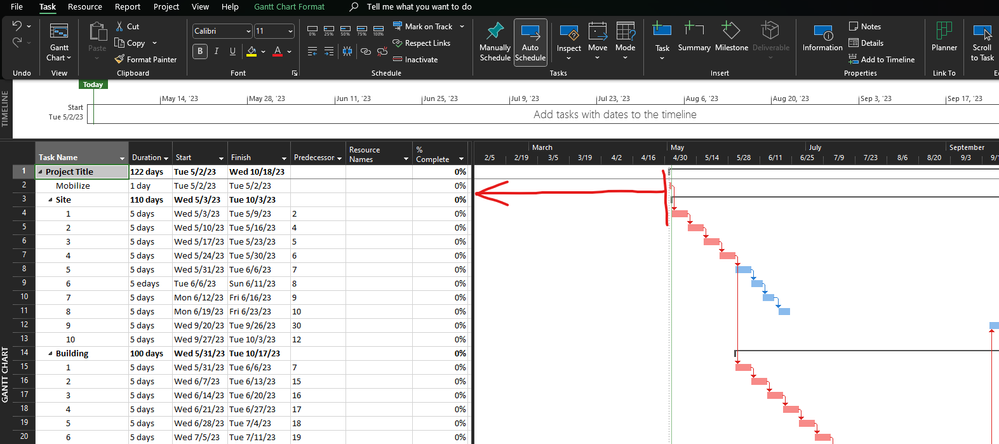Open the Planner link
The image size is (999, 444).
coord(944,37)
